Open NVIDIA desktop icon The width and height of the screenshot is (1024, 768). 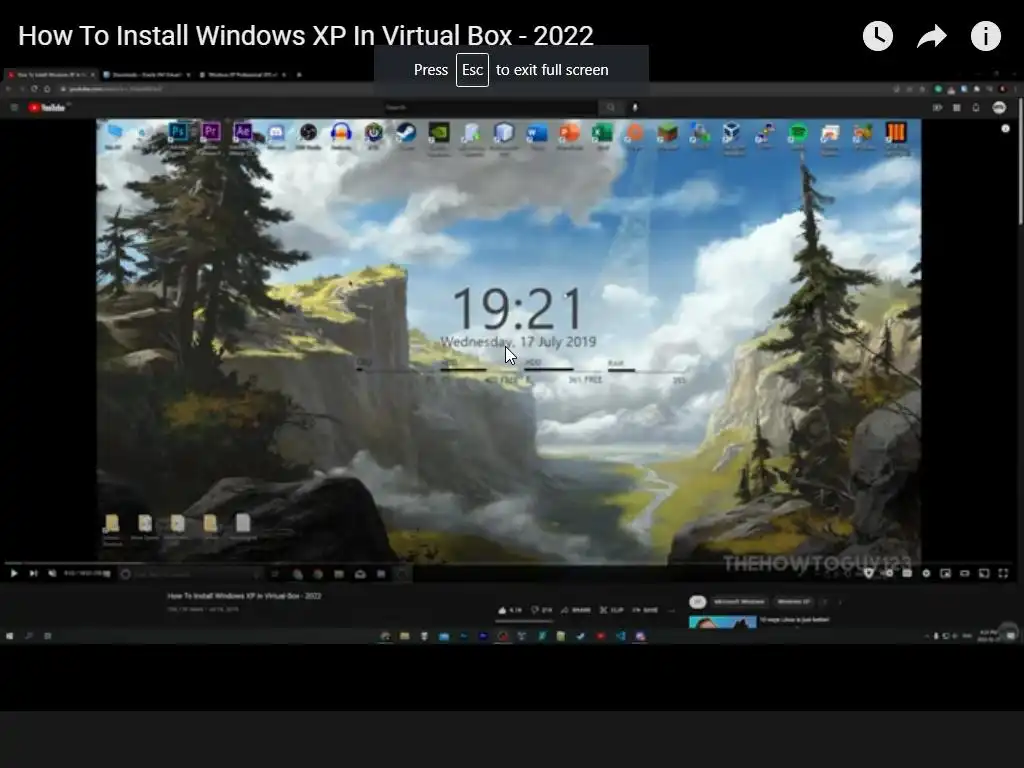click(439, 133)
